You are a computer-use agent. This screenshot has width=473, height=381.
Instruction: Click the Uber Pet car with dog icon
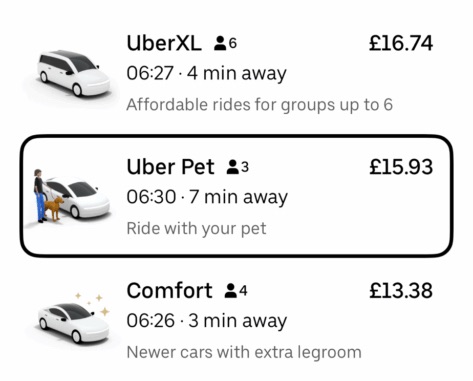71,196
